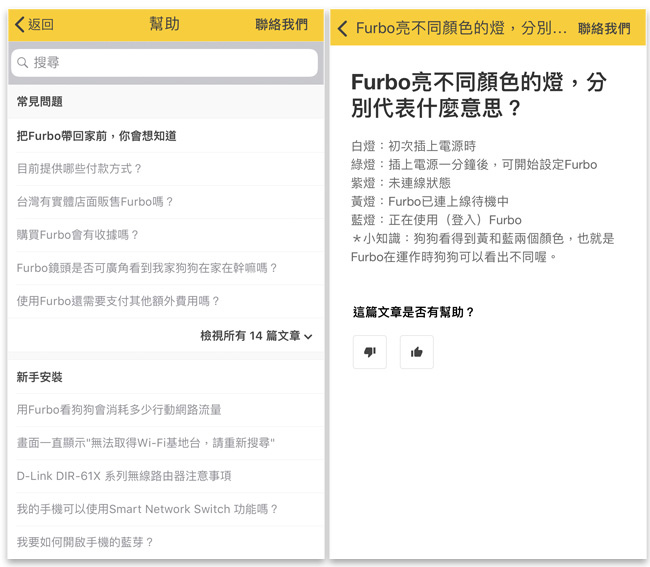Open 目前提供哪些付款方式？ article

pos(166,169)
